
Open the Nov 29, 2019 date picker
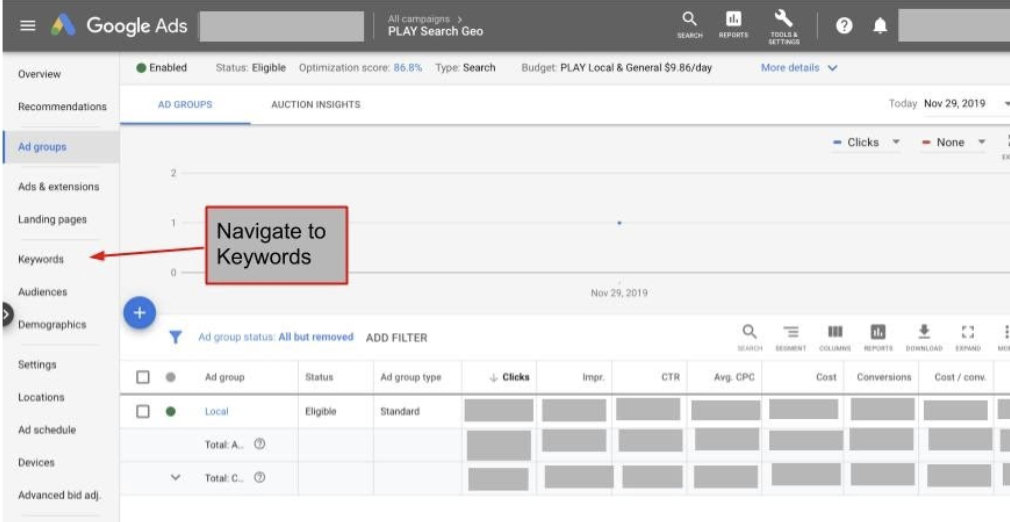click(955, 104)
